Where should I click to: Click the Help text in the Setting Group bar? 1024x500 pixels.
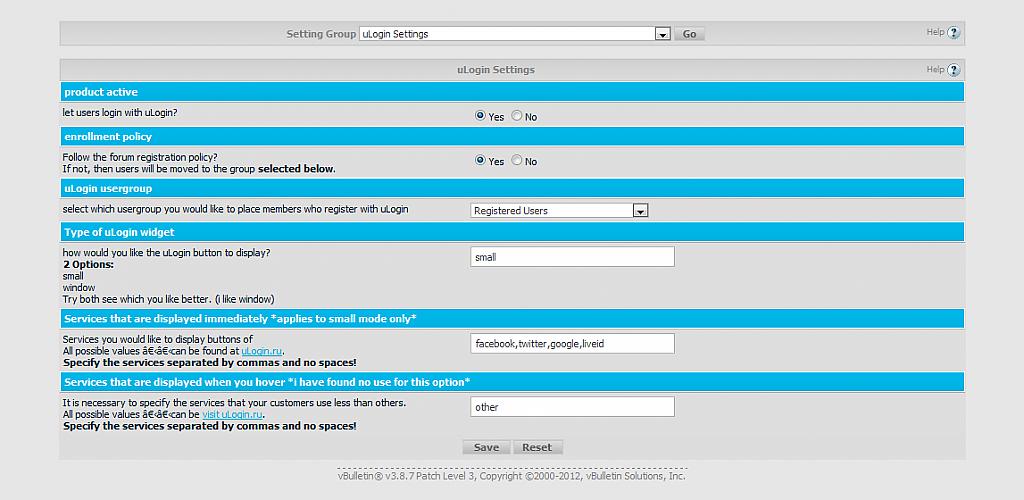[x=935, y=32]
